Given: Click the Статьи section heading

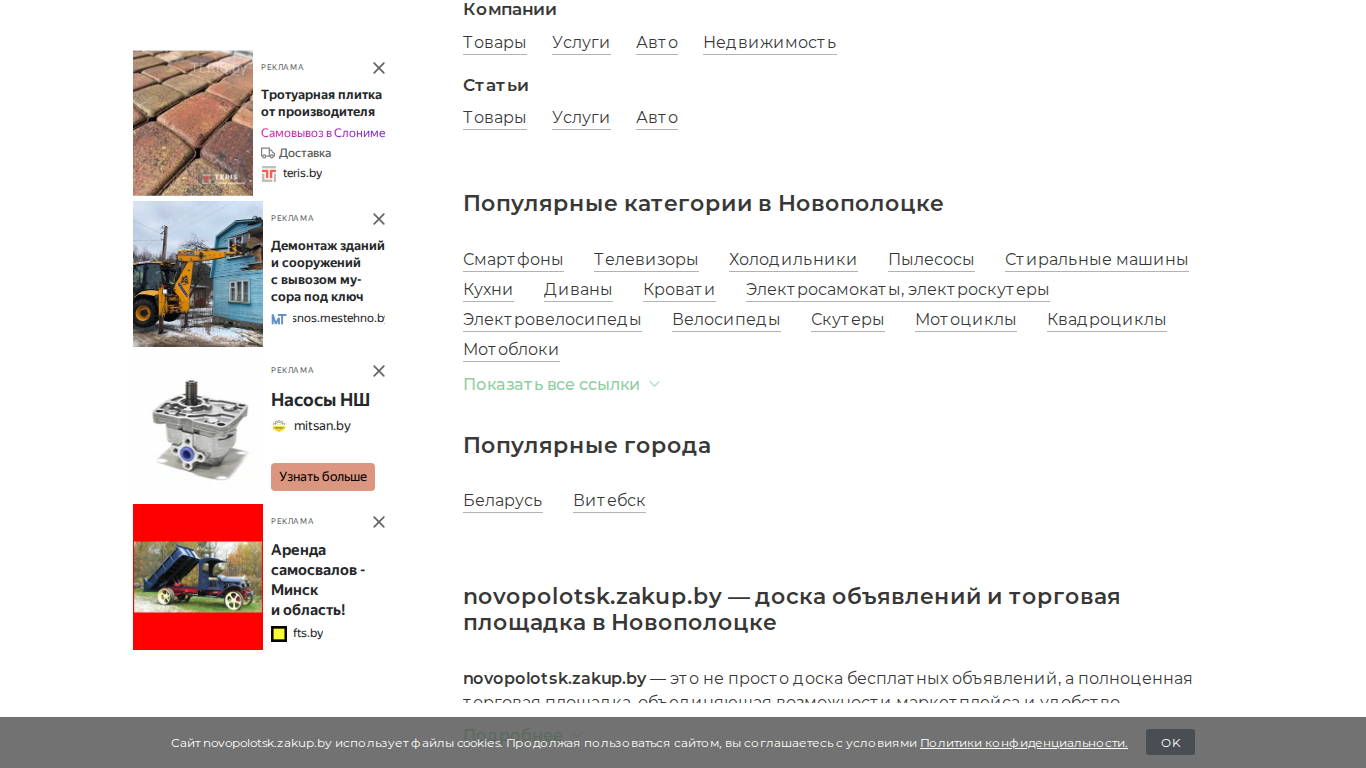Looking at the screenshot, I should click(496, 86).
